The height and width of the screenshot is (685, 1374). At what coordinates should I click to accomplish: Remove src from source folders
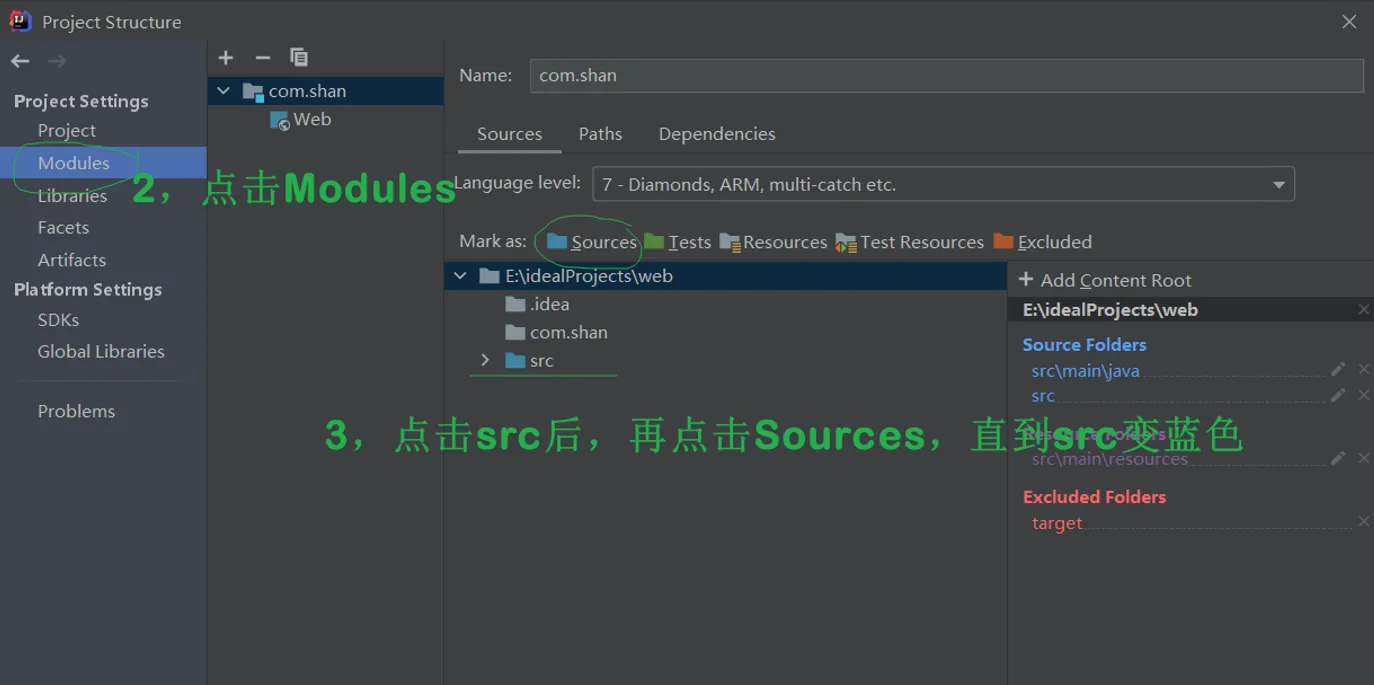click(x=1363, y=395)
